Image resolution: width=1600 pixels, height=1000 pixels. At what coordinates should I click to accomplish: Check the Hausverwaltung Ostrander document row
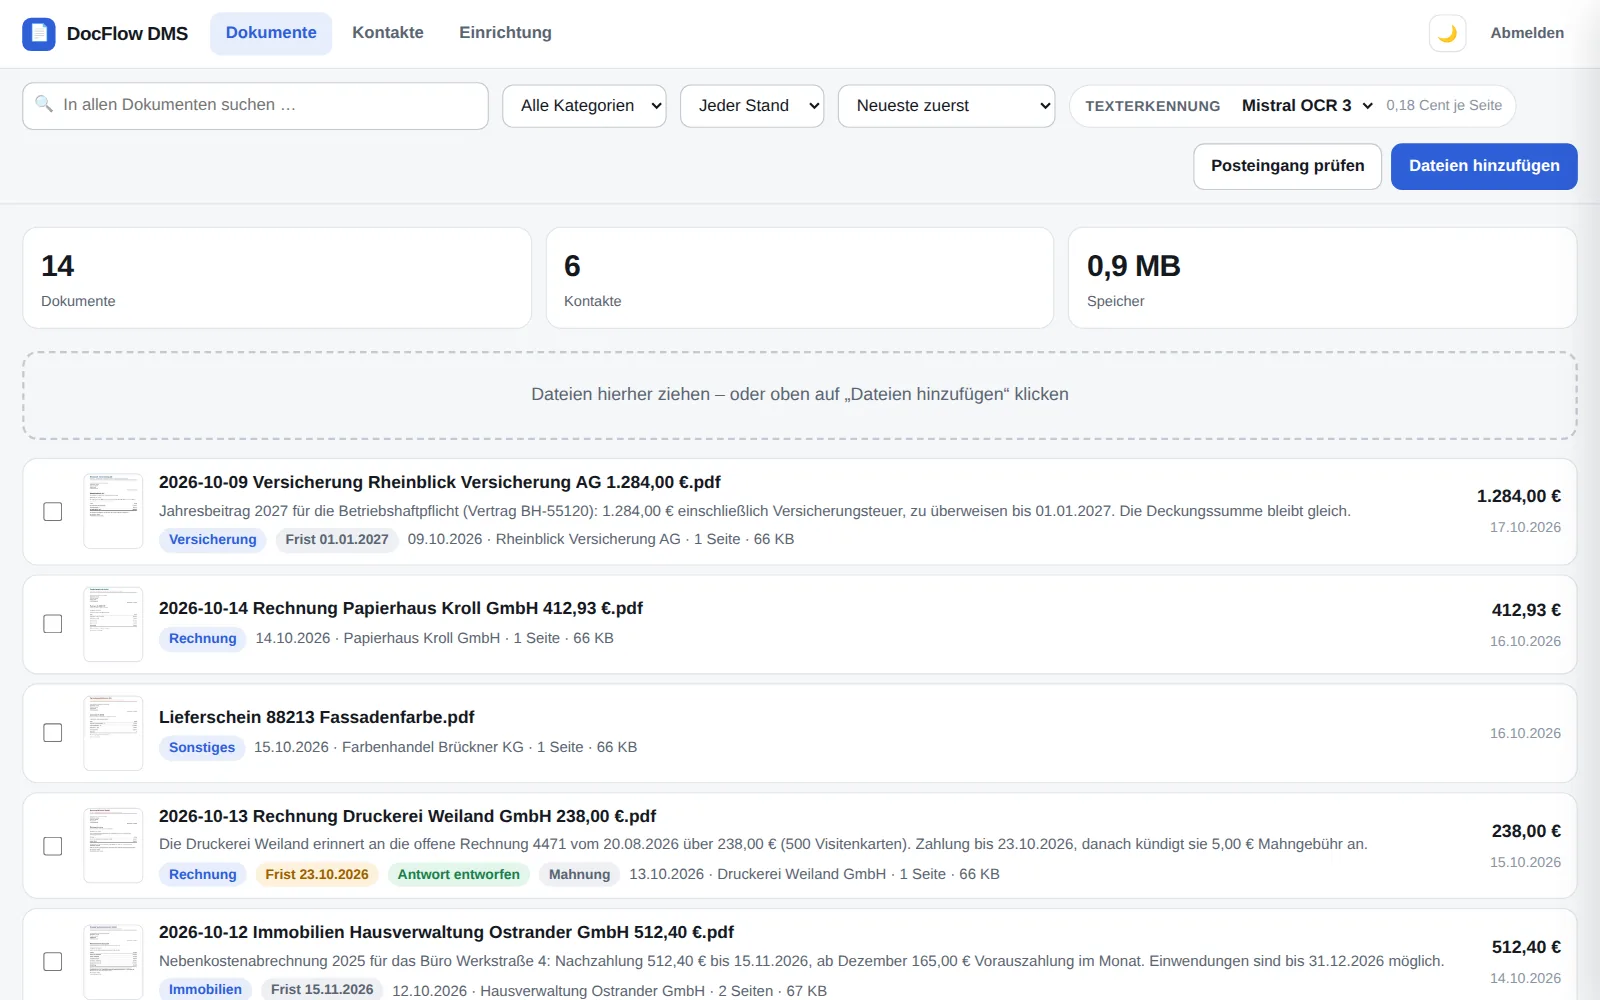[x=53, y=962]
